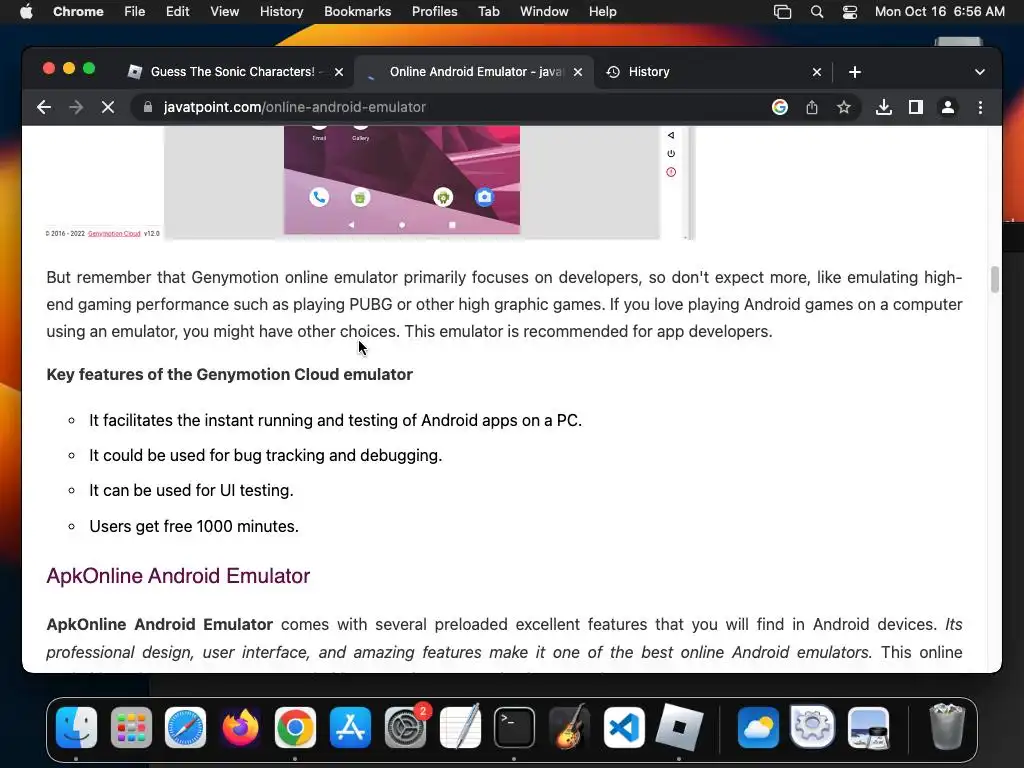Expand tab search chevron
Screen dimensions: 1024x768
[x=980, y=72]
